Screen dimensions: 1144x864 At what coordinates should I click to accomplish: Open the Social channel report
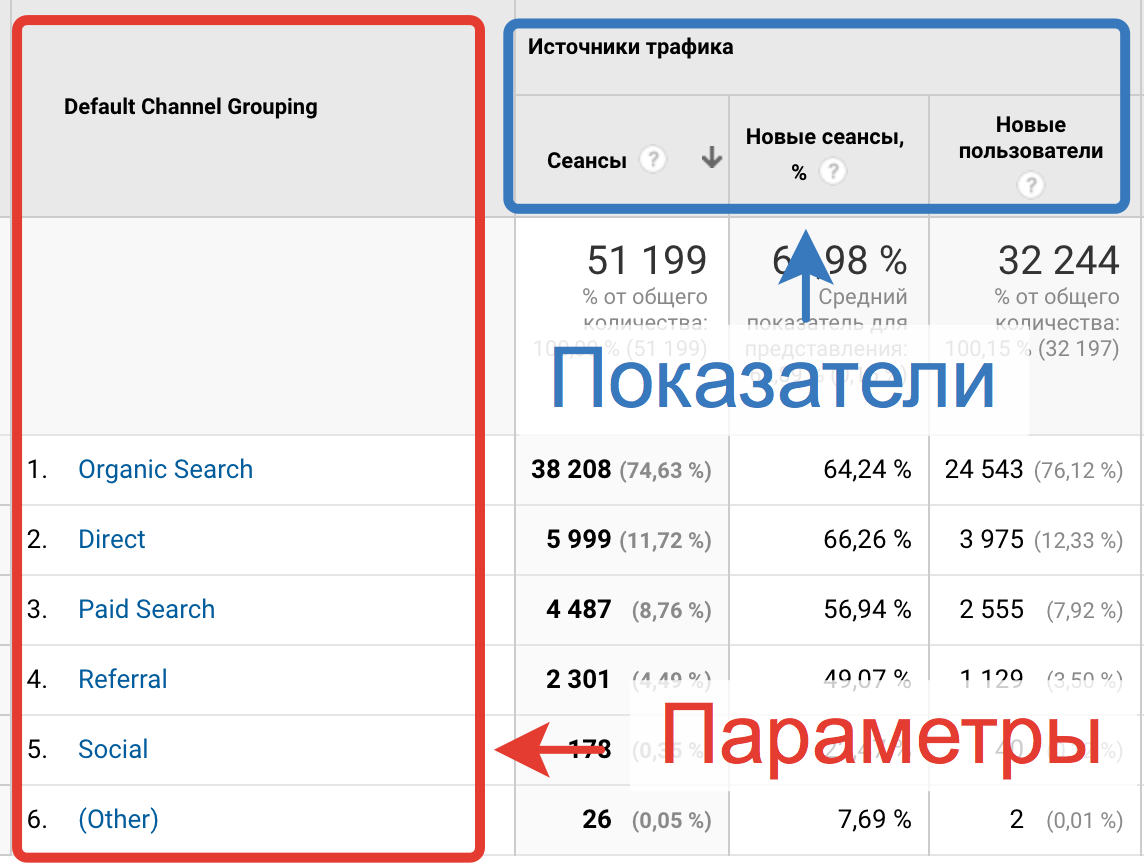click(112, 749)
